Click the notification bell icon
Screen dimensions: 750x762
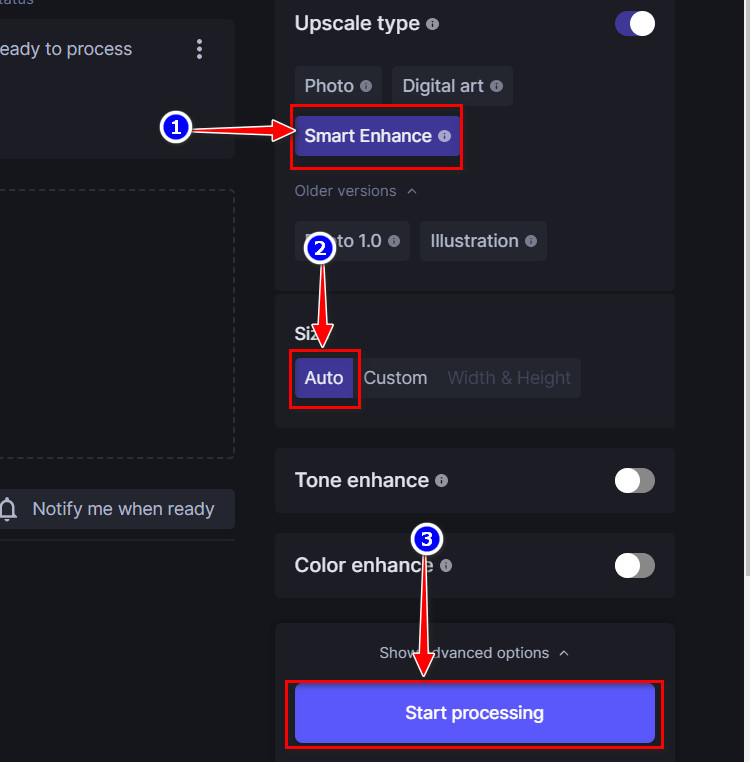9,509
